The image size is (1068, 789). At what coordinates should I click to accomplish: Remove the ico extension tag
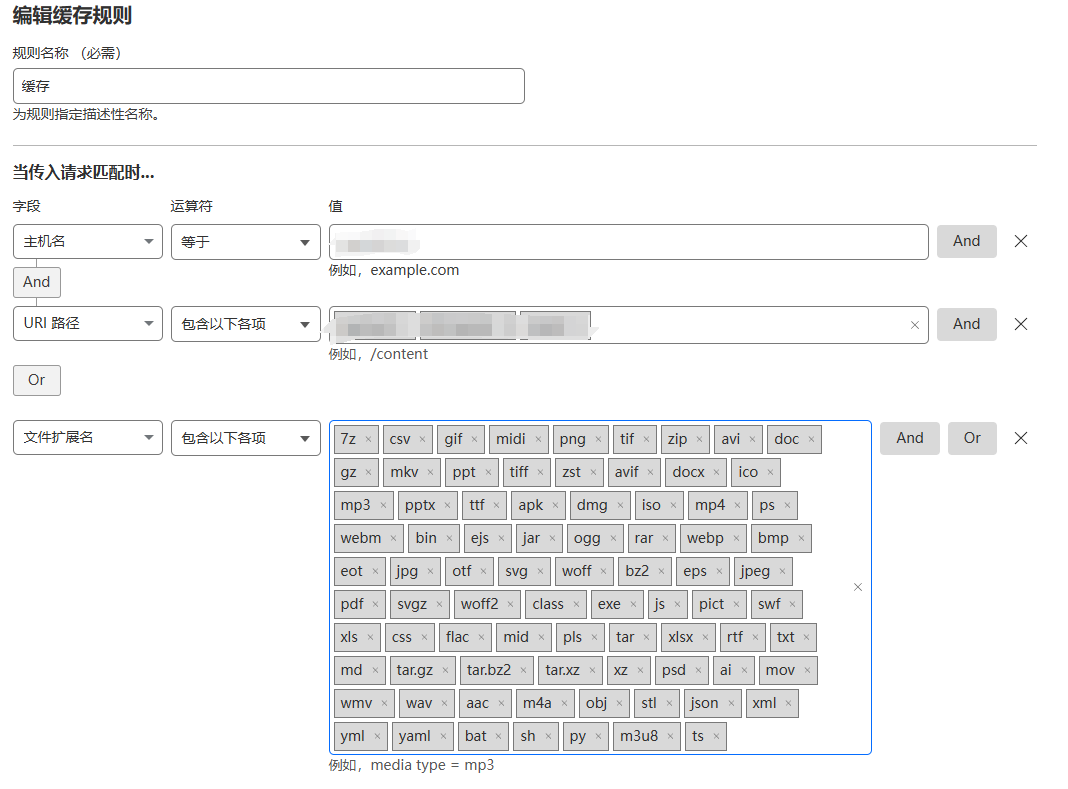pyautogui.click(x=770, y=472)
